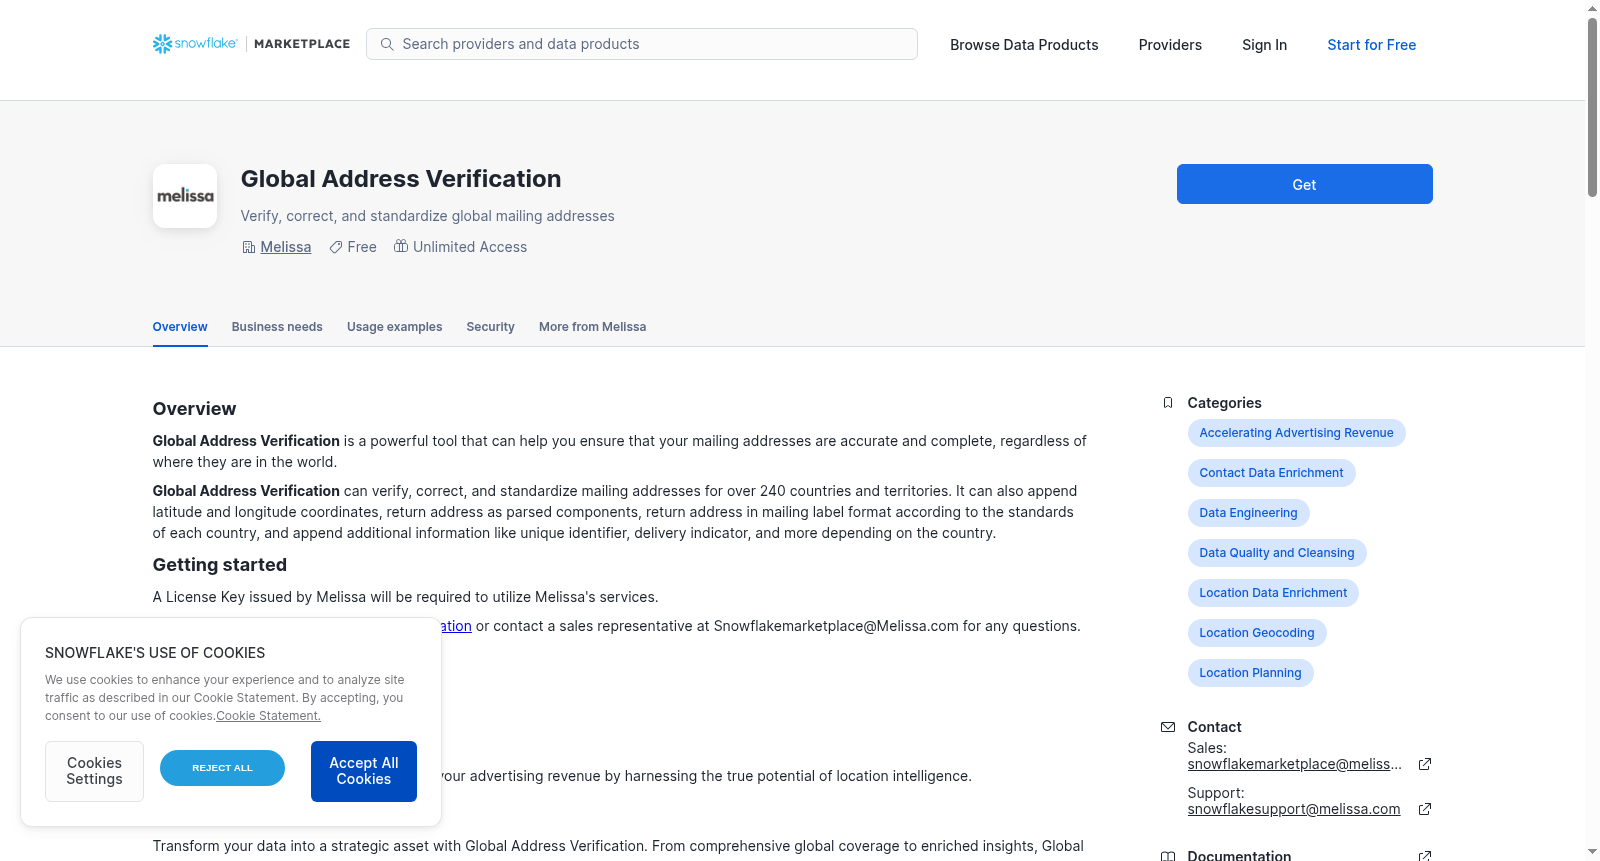Image resolution: width=1600 pixels, height=861 pixels.
Task: Click the scrollbar up arrow
Action: pyautogui.click(x=1592, y=8)
